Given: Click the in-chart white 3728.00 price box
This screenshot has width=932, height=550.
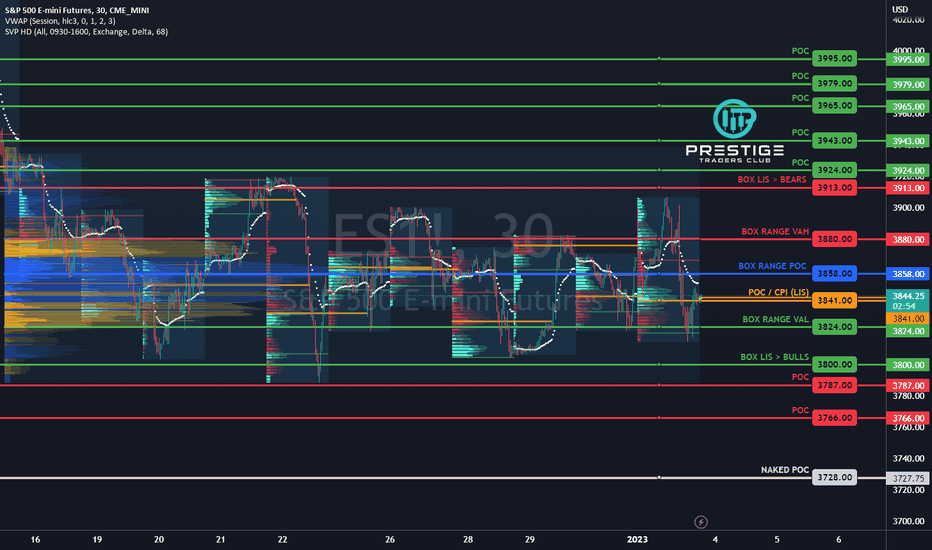Looking at the screenshot, I should click(835, 477).
